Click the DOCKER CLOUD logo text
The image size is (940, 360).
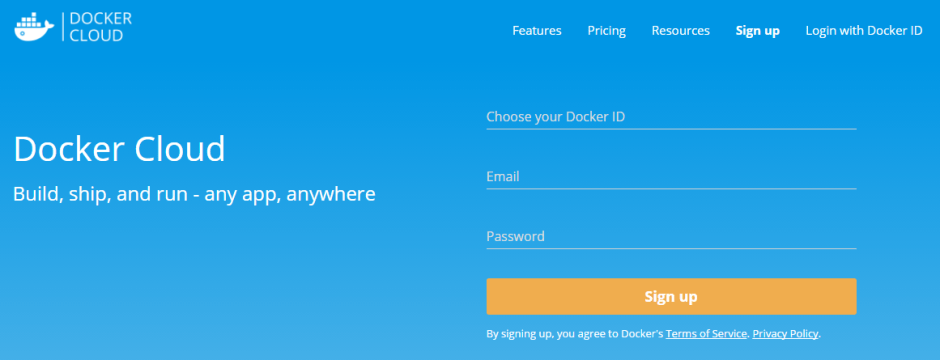point(100,28)
